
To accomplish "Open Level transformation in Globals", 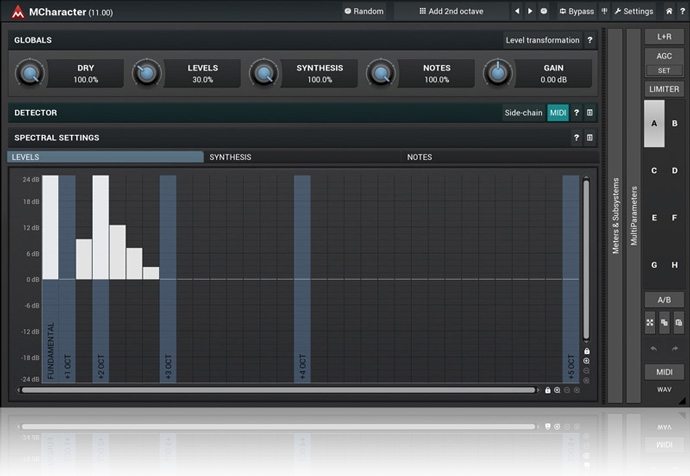I will 542,40.
